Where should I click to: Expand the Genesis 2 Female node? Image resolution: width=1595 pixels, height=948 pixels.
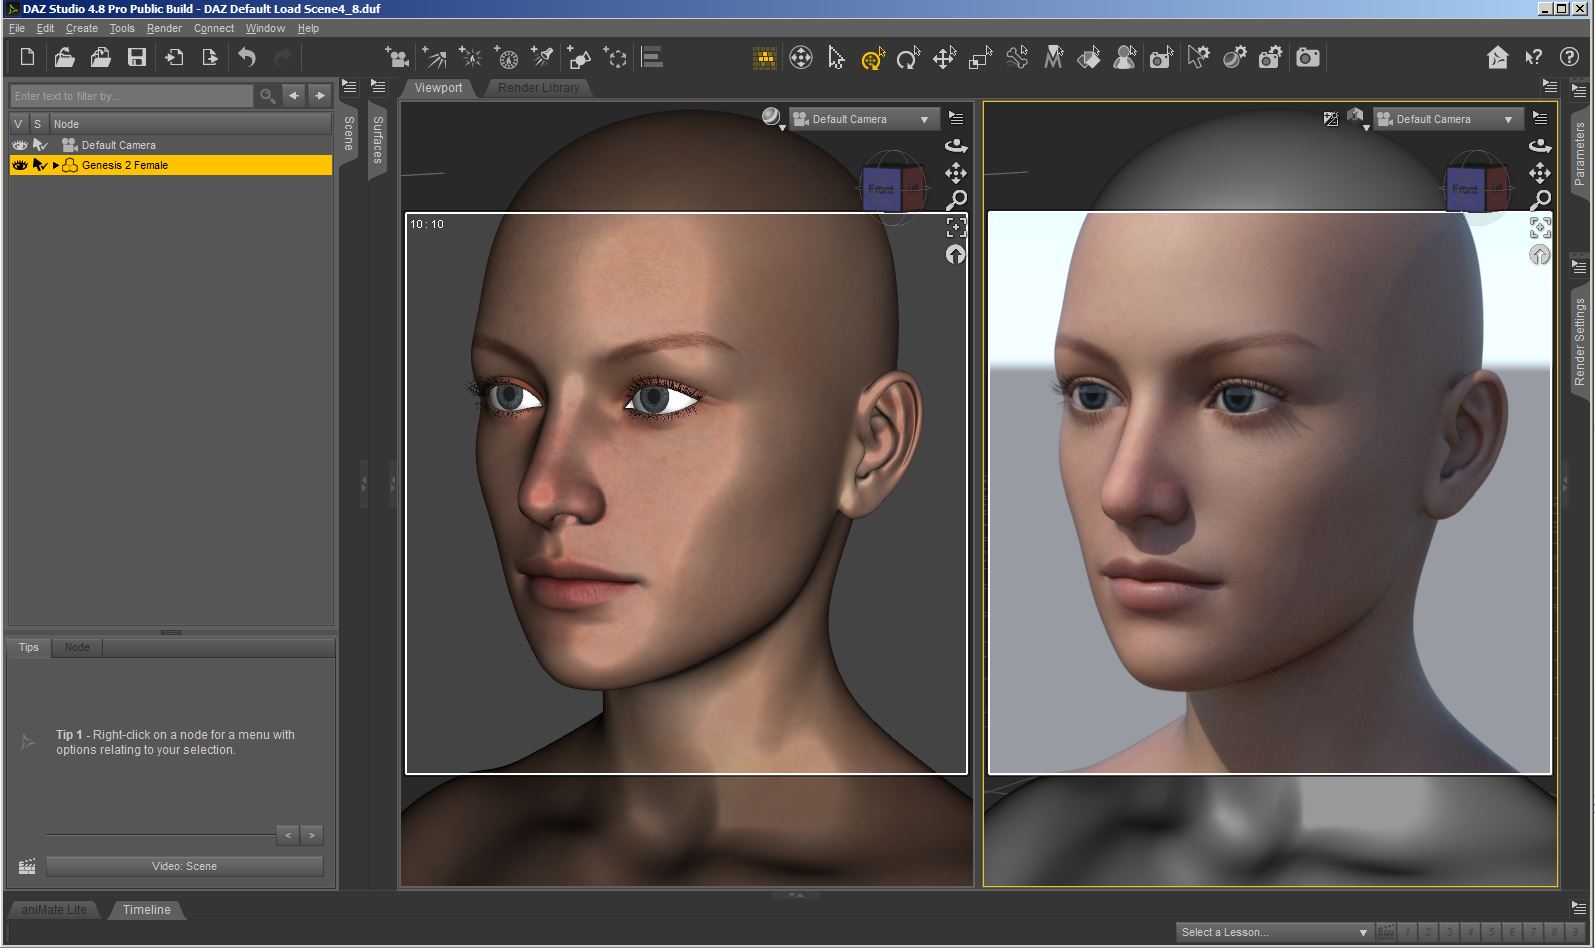56,165
